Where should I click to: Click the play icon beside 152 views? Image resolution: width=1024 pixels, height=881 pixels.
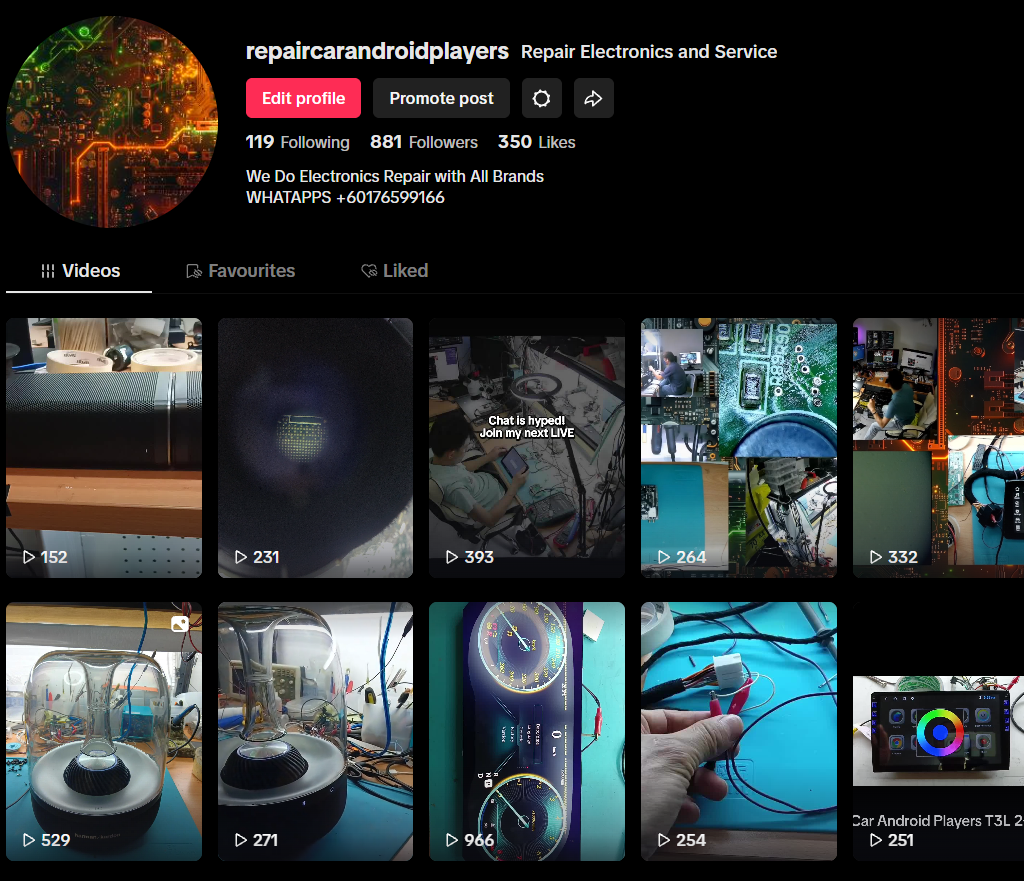pos(29,557)
